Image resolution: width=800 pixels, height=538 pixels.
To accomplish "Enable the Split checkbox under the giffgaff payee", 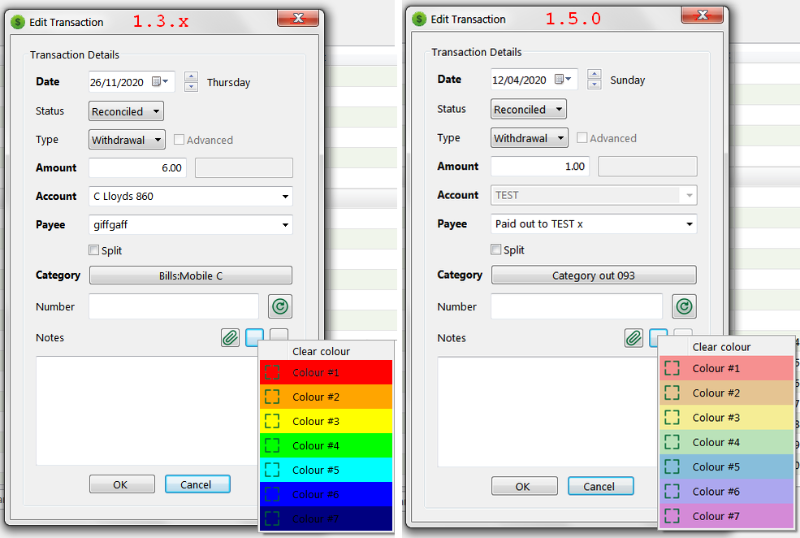I will click(94, 250).
